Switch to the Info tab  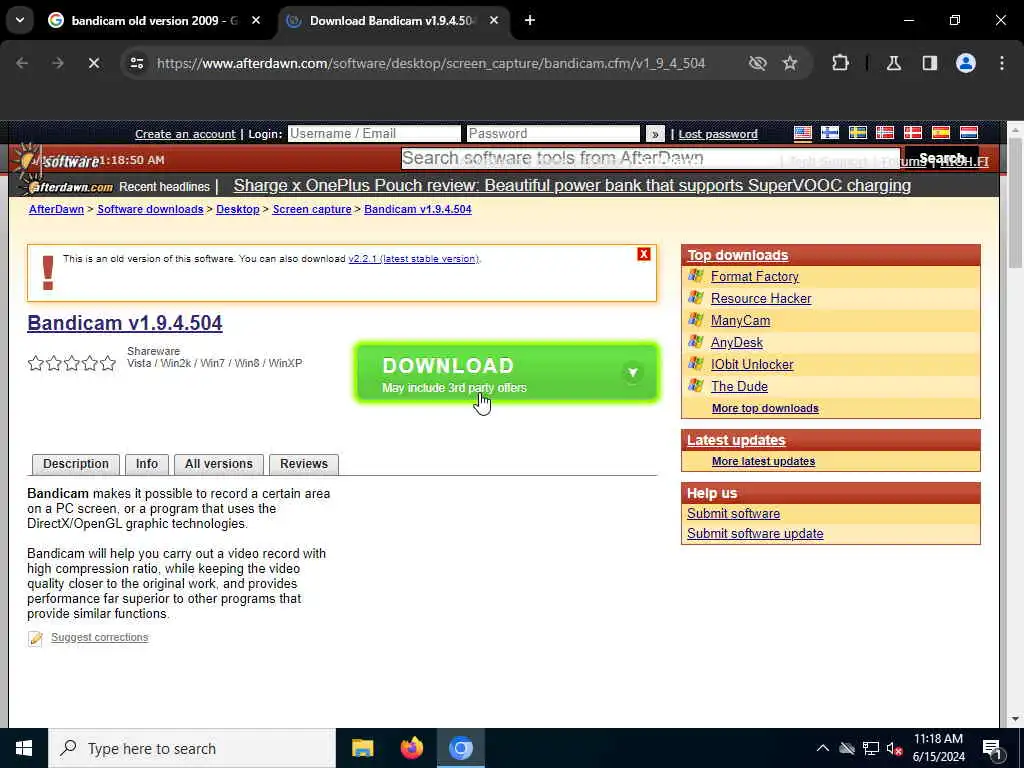(147, 464)
